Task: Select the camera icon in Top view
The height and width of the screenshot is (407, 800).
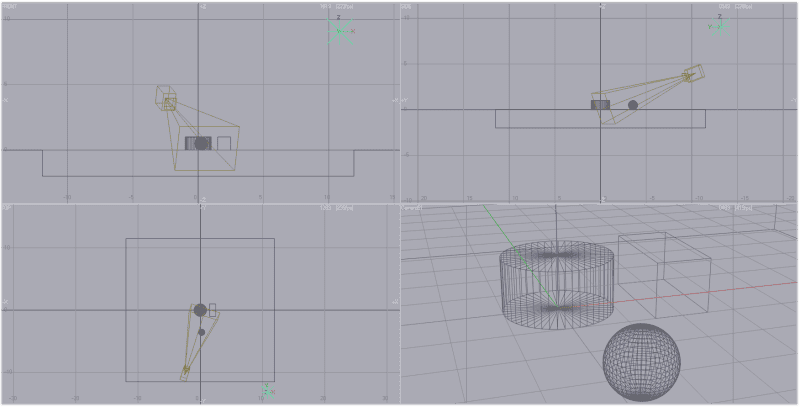Action: pyautogui.click(x=186, y=371)
